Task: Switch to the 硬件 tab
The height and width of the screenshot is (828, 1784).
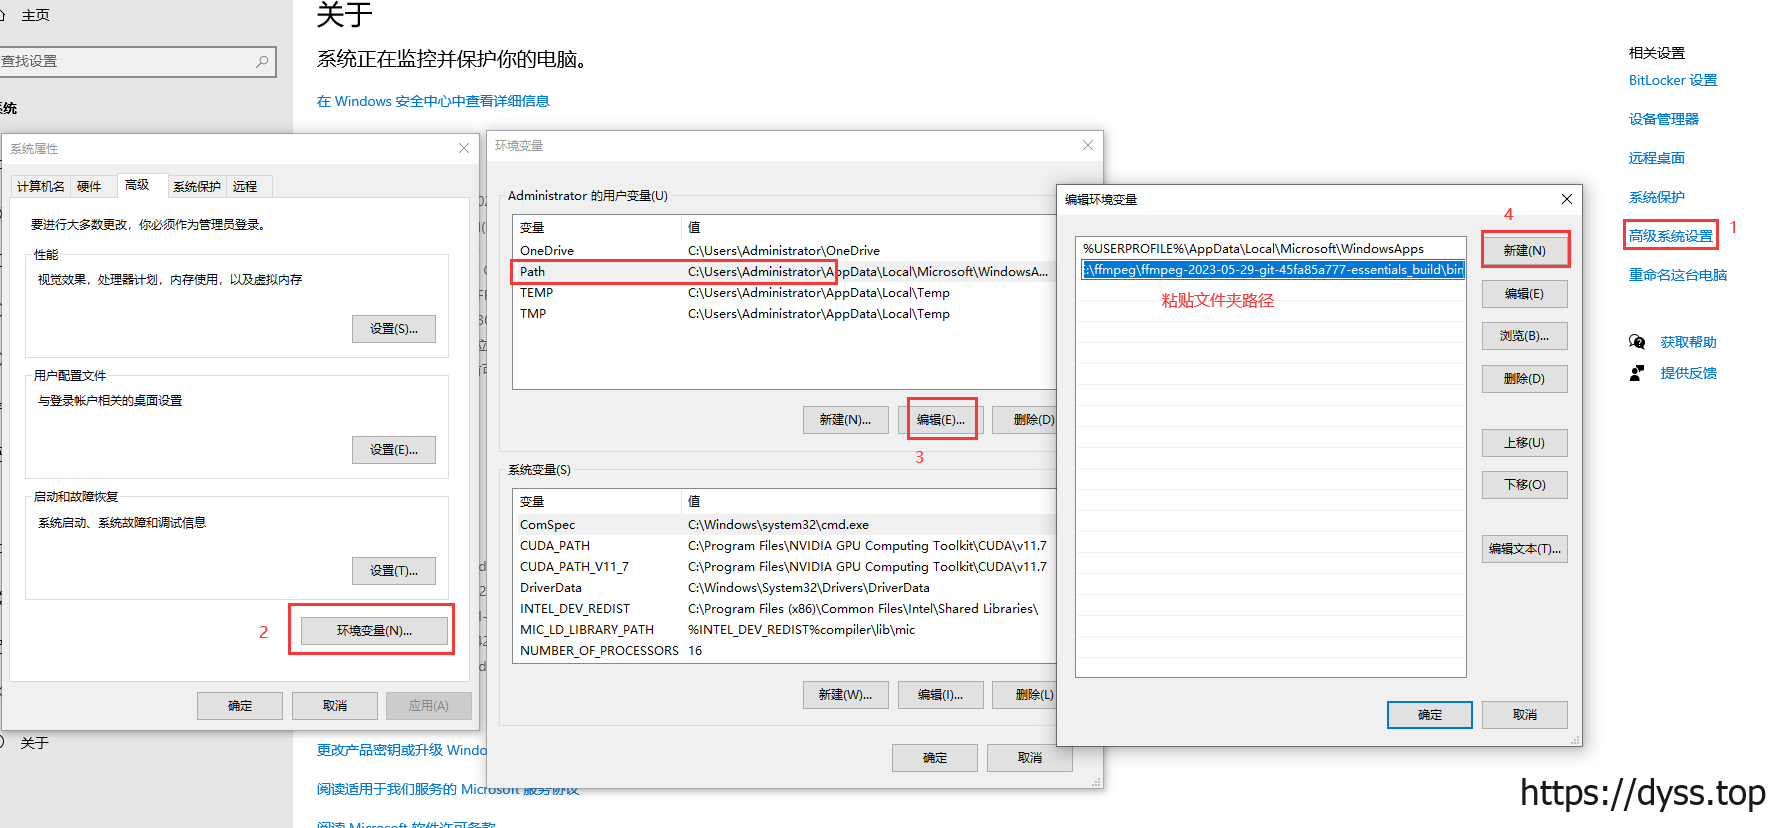Action: point(90,187)
